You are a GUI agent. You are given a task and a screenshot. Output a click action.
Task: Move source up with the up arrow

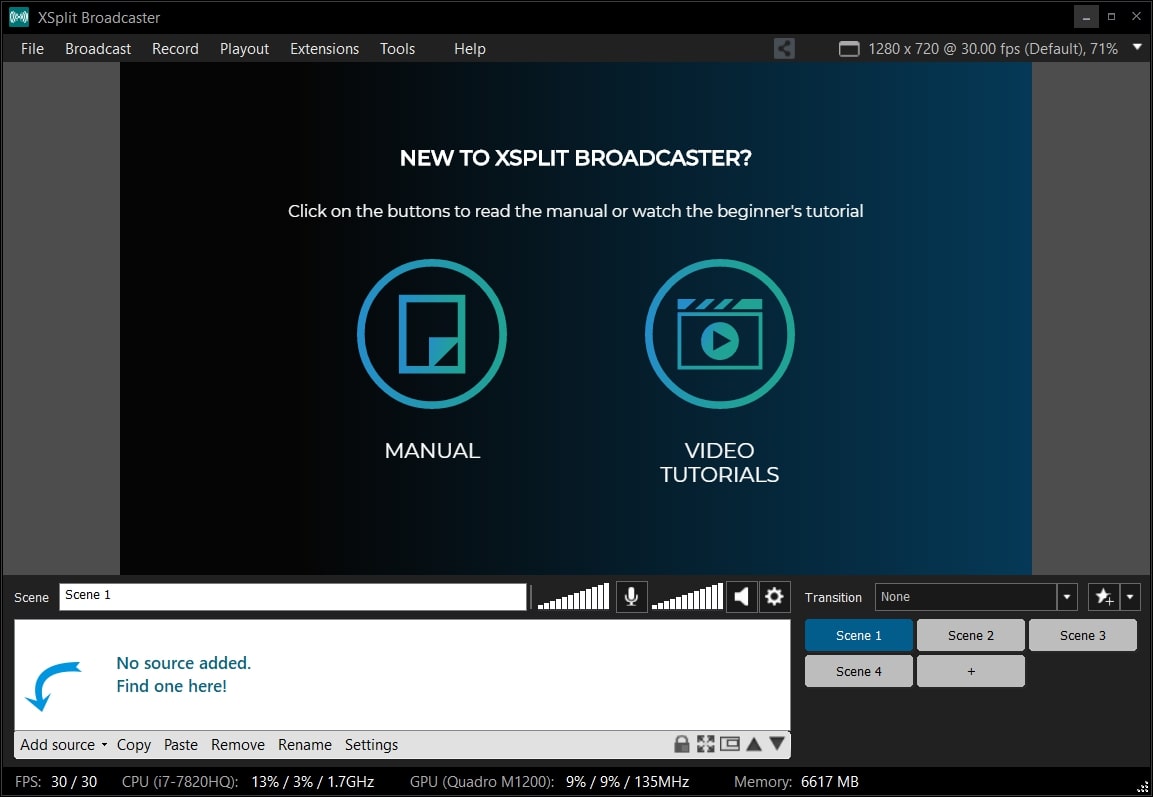pos(754,744)
